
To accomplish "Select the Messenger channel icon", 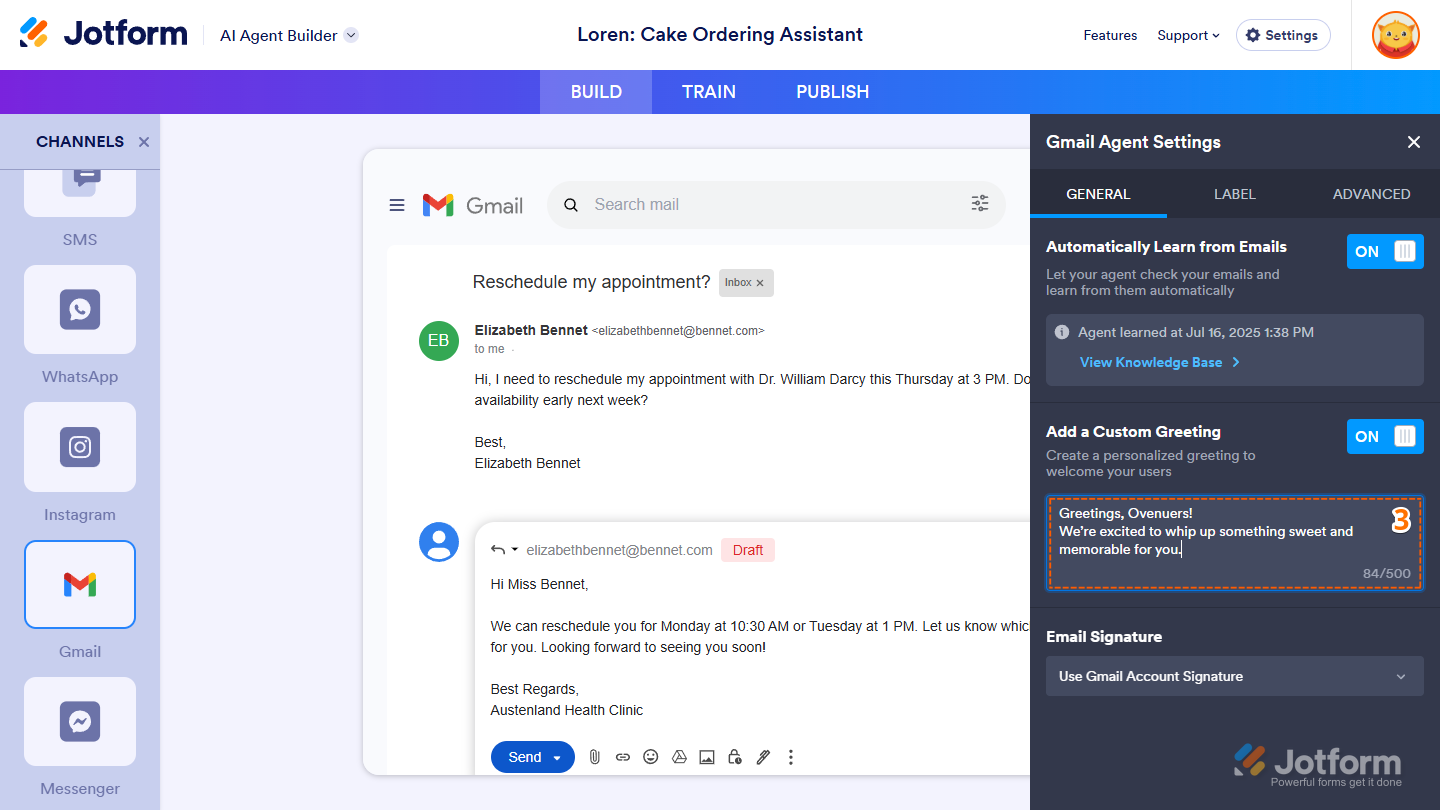I will click(x=80, y=721).
